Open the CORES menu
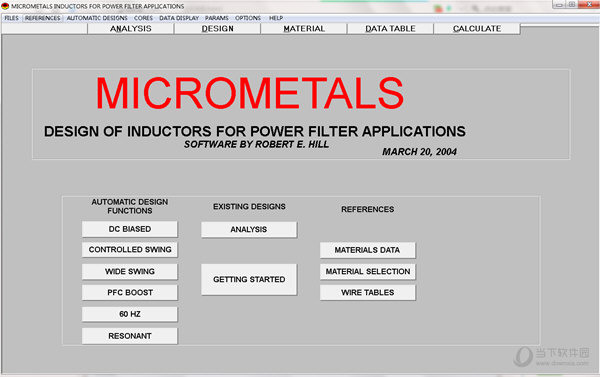The image size is (600, 377). click(x=143, y=18)
